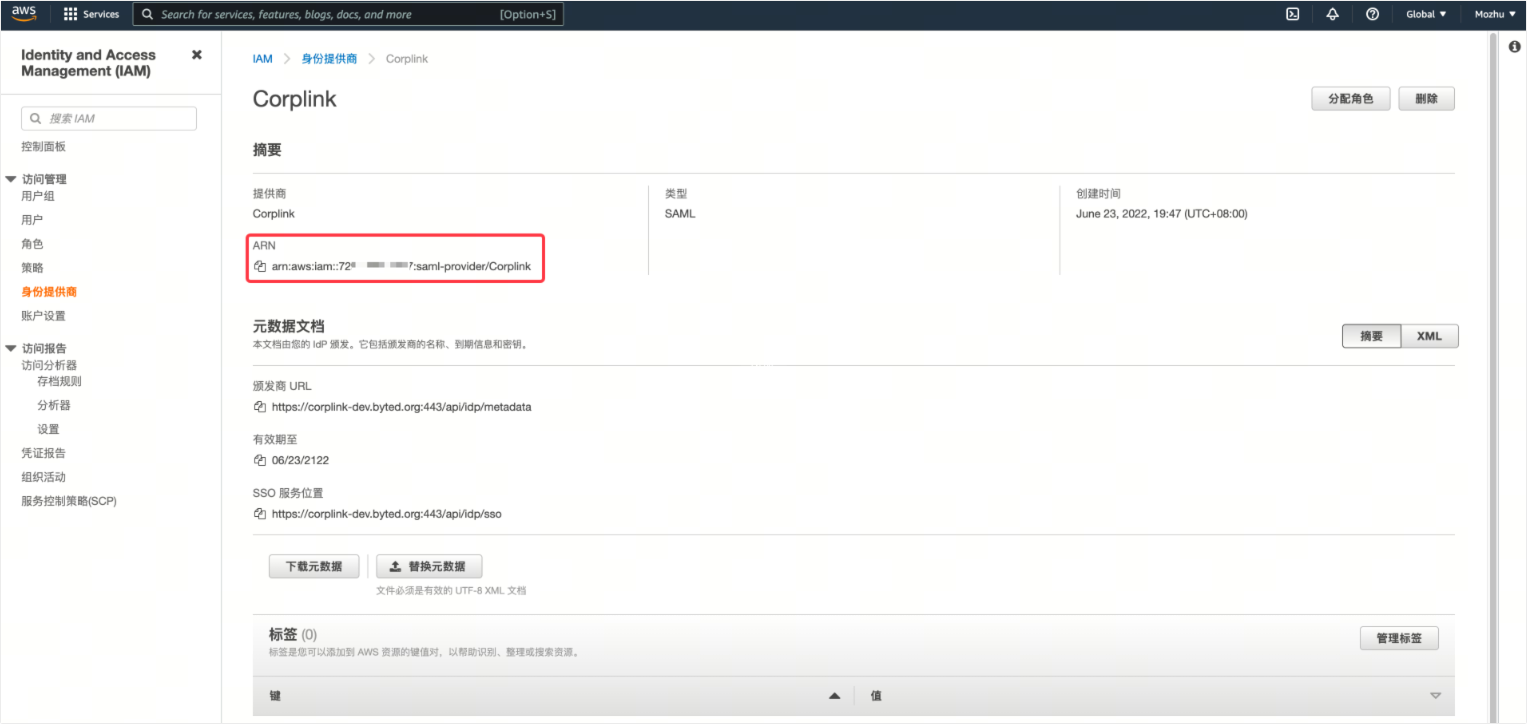Sort ascending by 键 column arrow
Image resolution: width=1527 pixels, height=724 pixels.
point(834,696)
